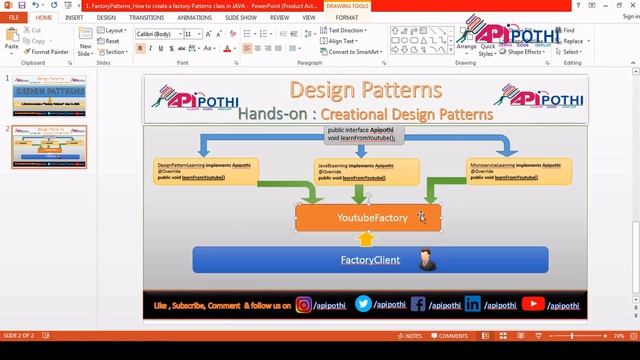Expand the Section dropdown
640x360 pixels.
[x=113, y=52]
